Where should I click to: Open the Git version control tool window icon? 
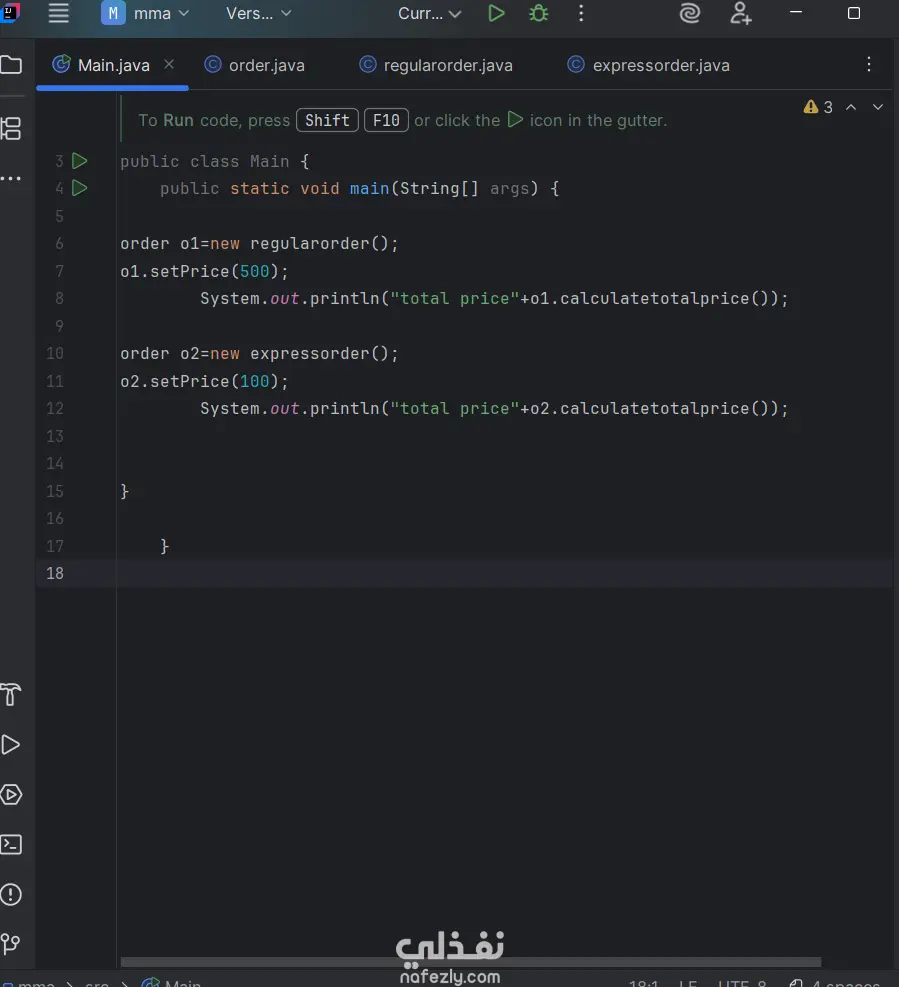tap(11, 943)
